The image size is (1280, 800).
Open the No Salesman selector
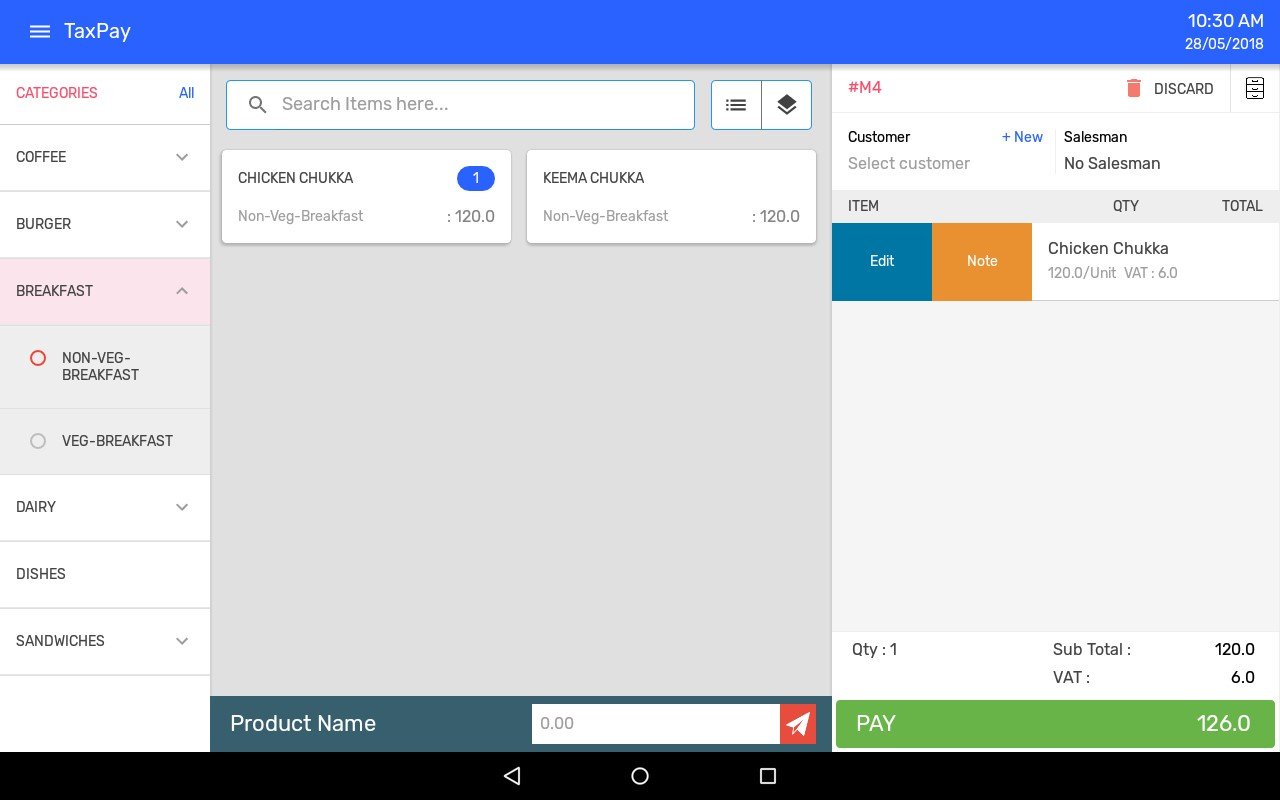click(x=1112, y=164)
